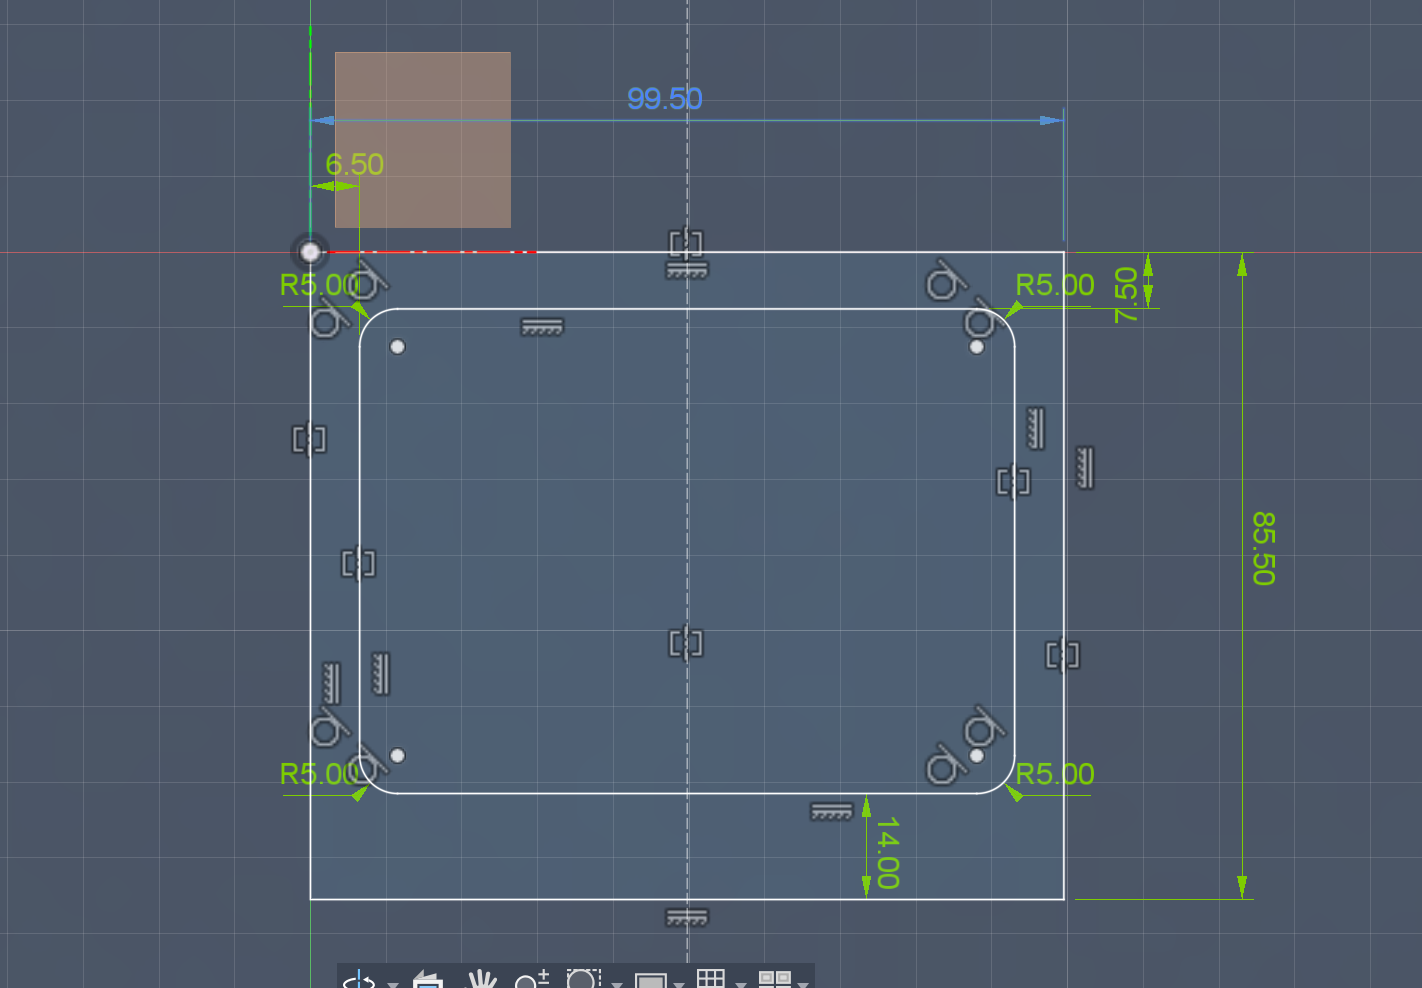Viewport: 1422px width, 988px height.
Task: Click the sketch origin point
Action: (311, 252)
